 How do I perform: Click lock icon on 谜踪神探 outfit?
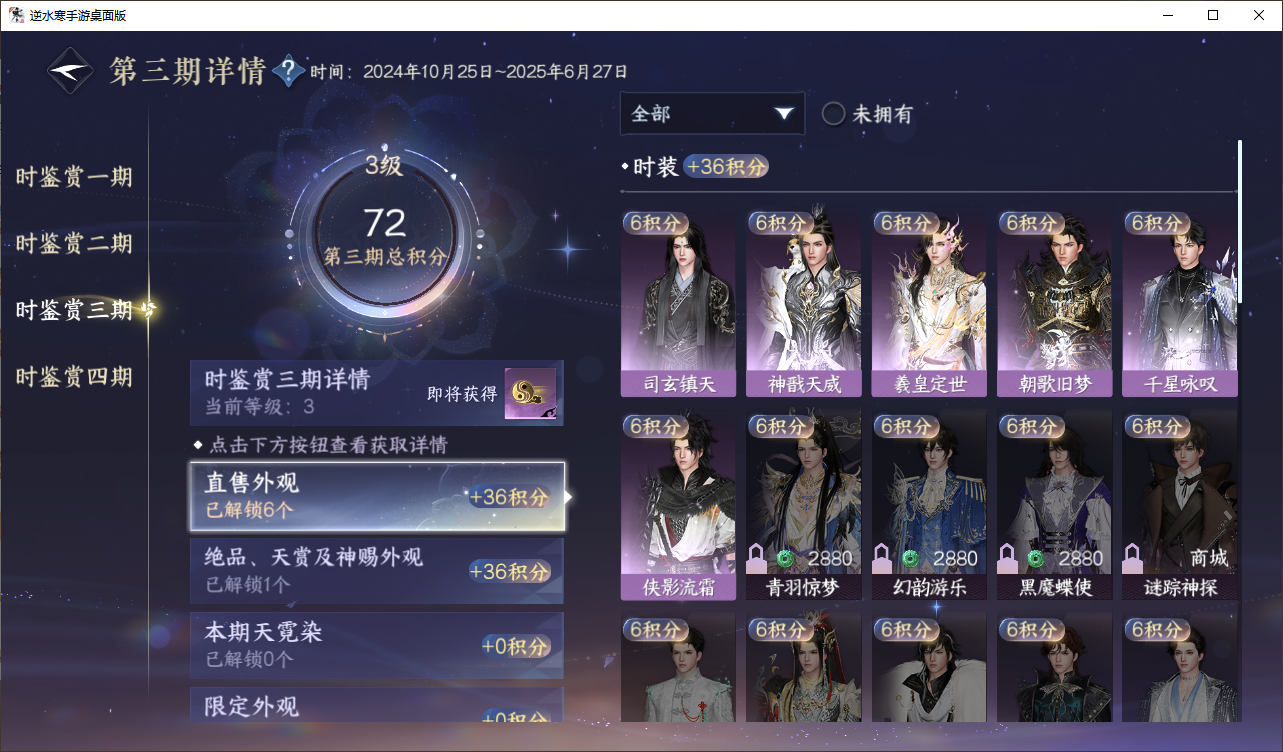pos(1133,556)
